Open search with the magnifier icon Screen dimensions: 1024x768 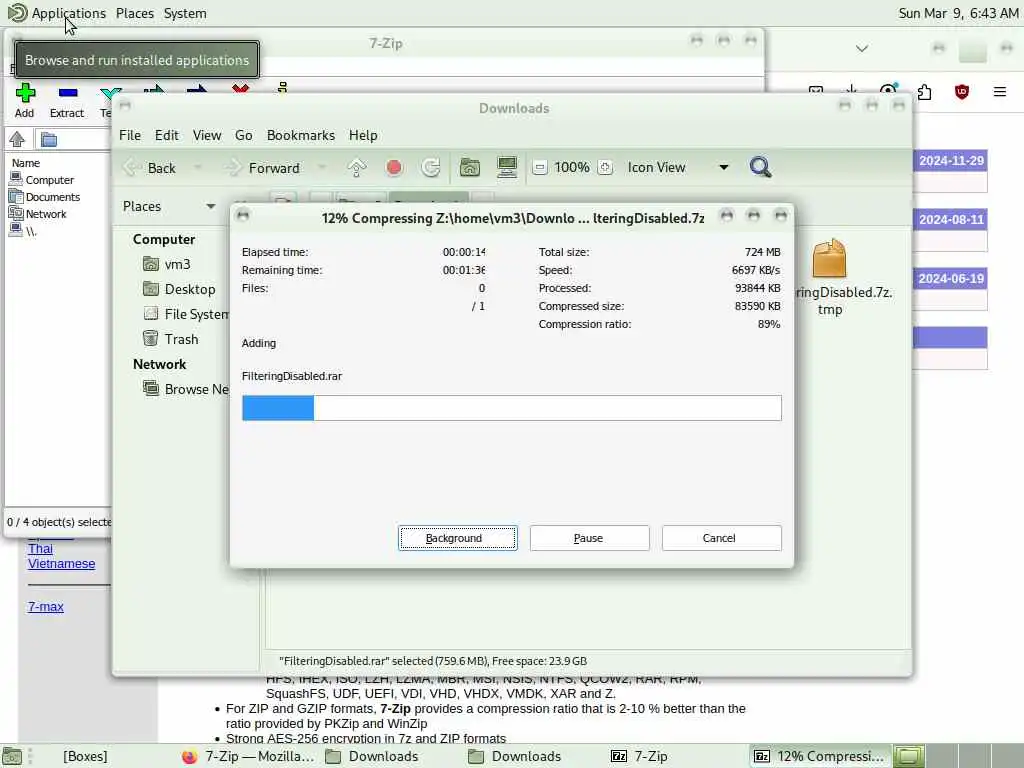(x=760, y=167)
